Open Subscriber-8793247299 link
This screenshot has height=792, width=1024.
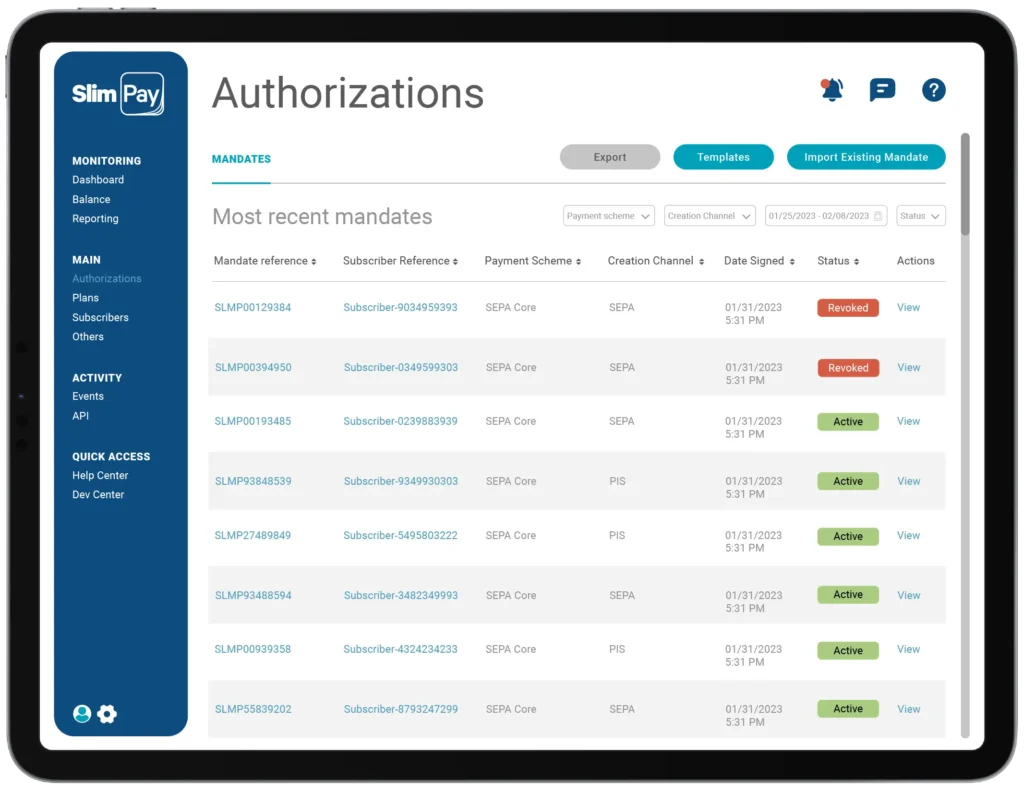[x=401, y=709]
